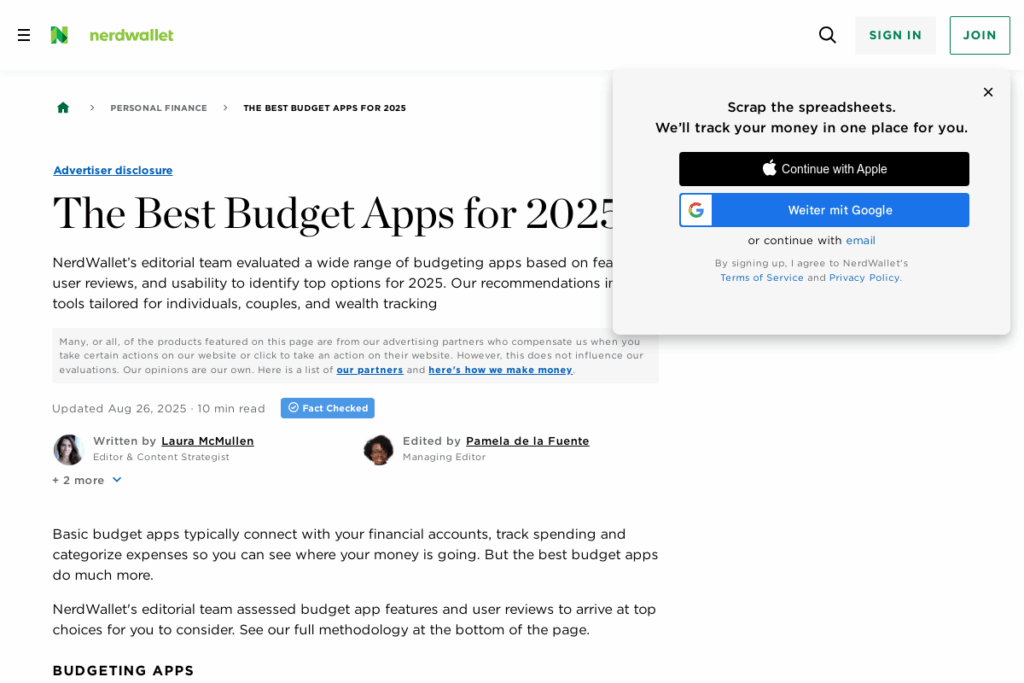
Task: Click the SIGN IN button
Action: click(895, 35)
